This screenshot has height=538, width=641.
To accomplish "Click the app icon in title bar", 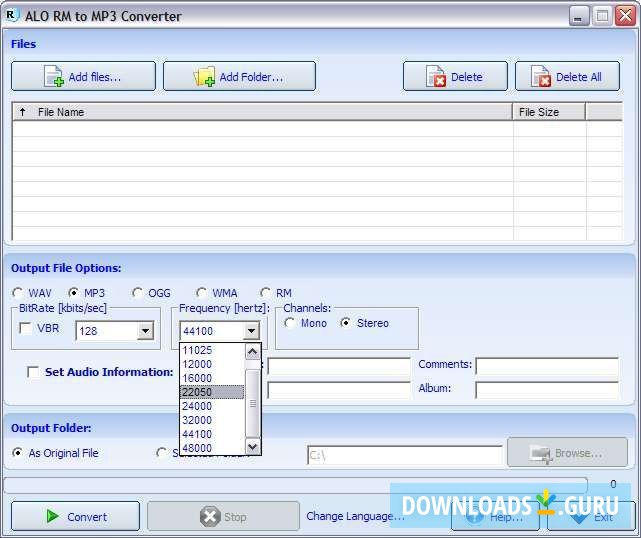I will click(12, 16).
